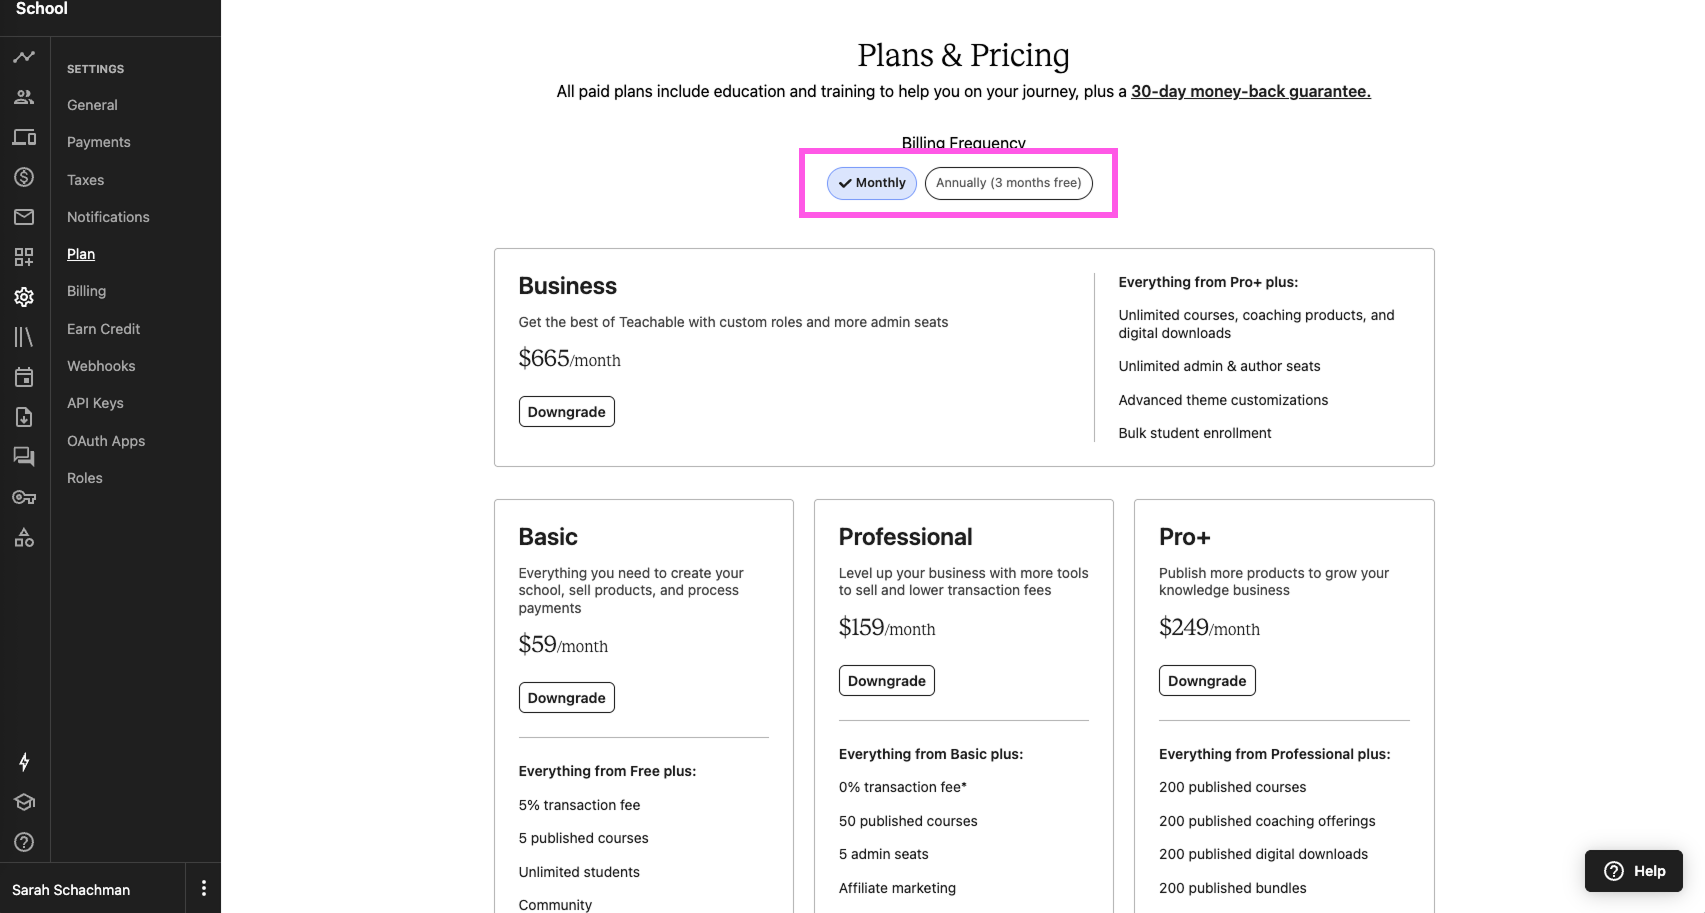Downgrade to the Basic plan

point(567,698)
